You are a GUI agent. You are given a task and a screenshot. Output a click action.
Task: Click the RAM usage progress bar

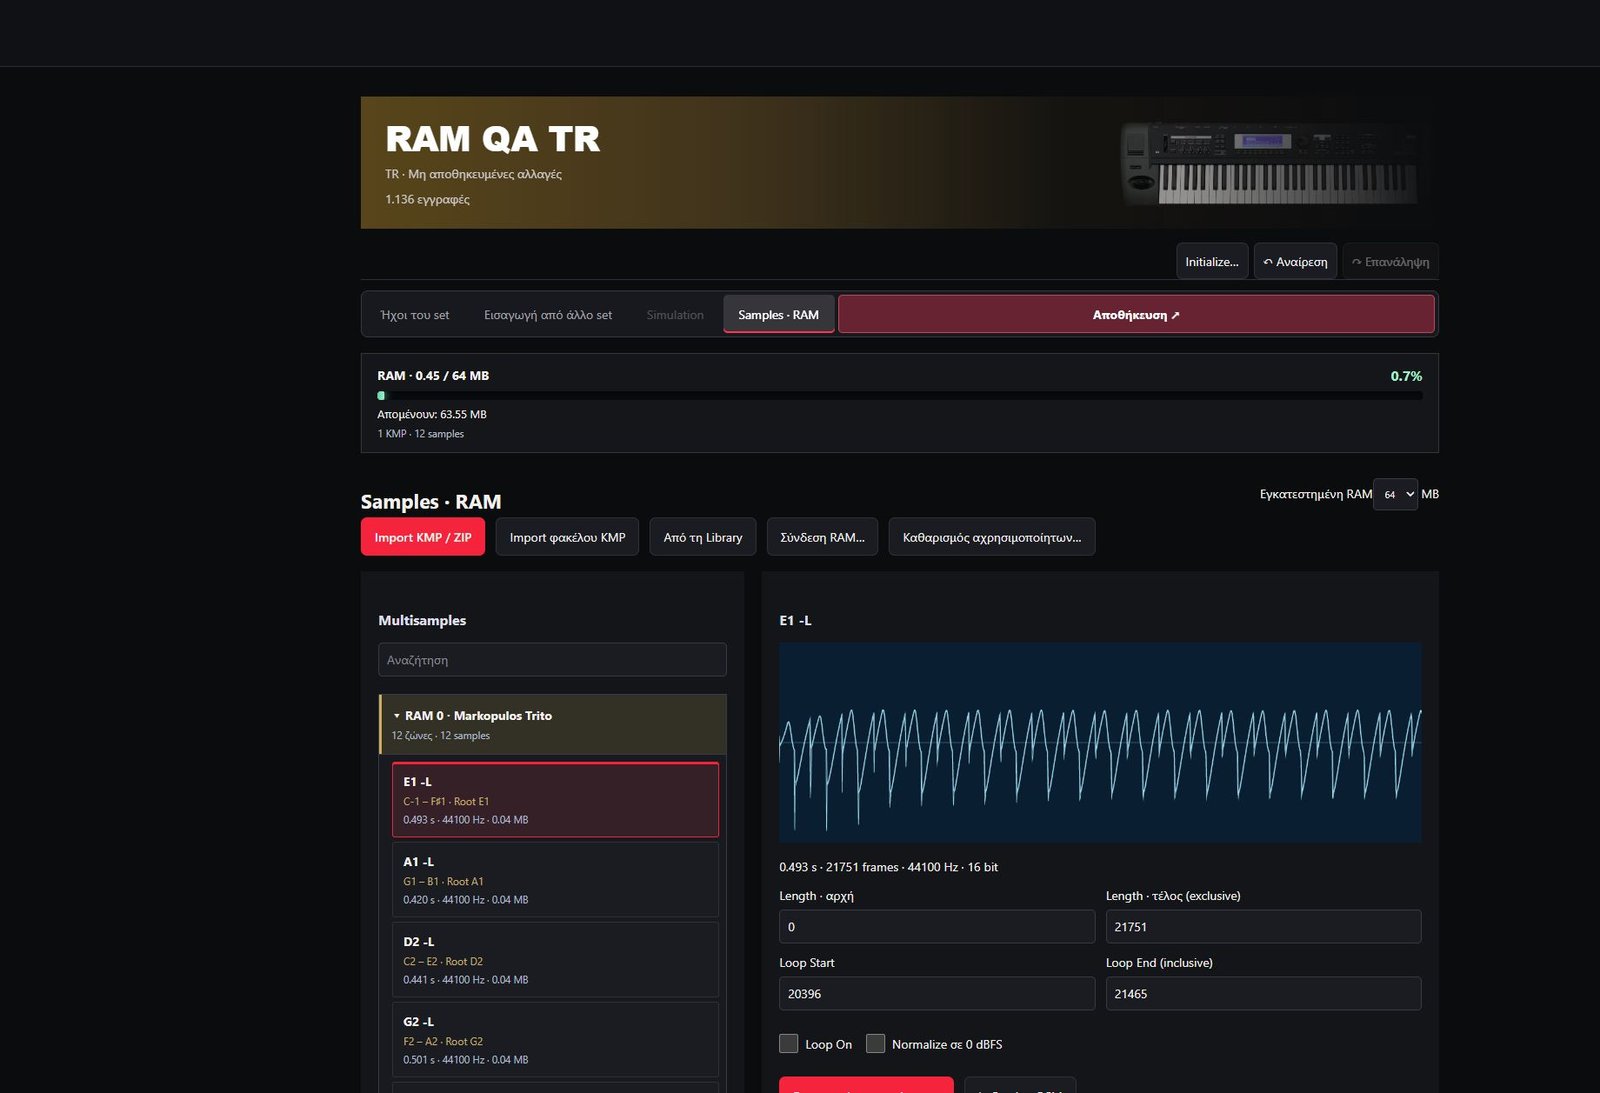(x=900, y=396)
